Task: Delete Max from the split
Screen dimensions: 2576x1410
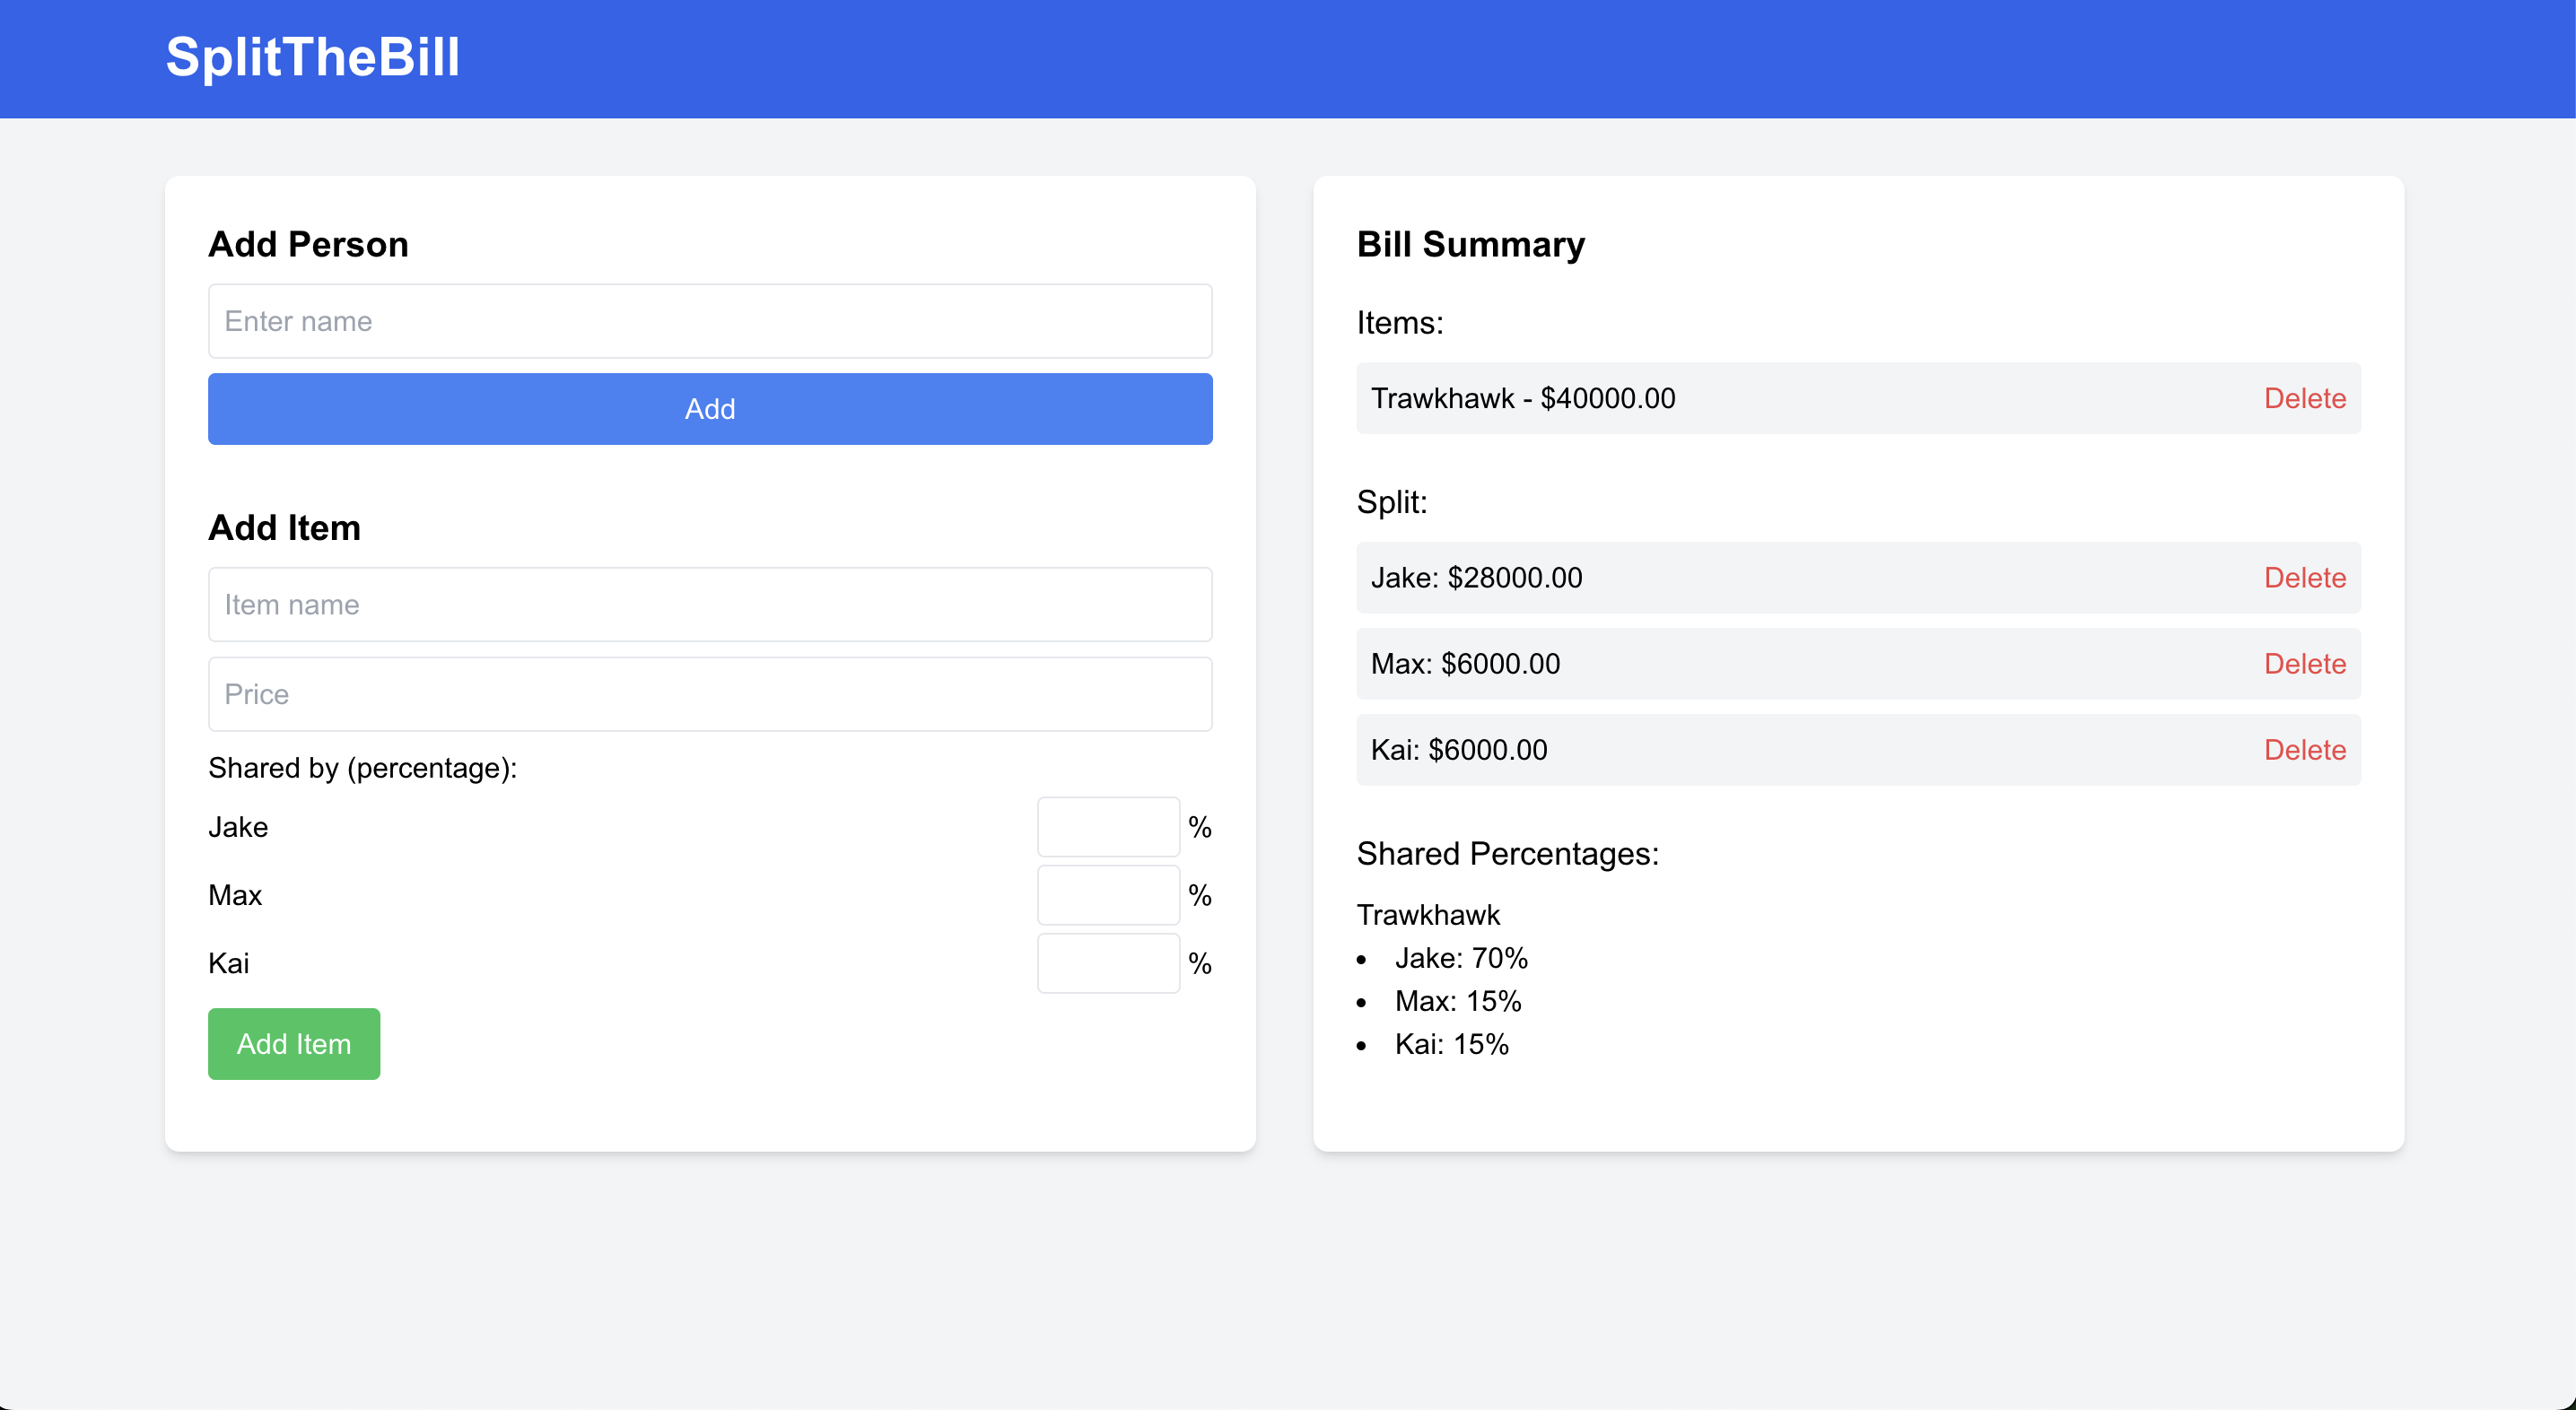Action: 2304,664
